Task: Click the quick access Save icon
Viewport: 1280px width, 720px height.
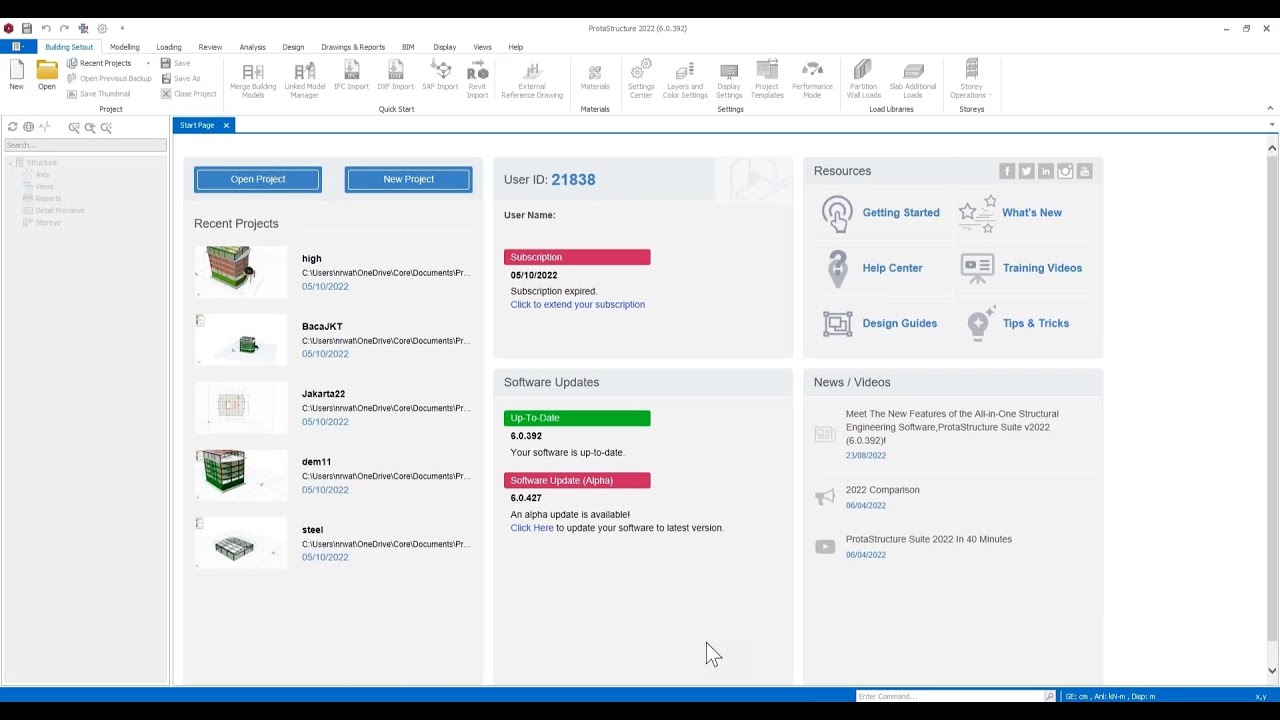Action: (27, 28)
